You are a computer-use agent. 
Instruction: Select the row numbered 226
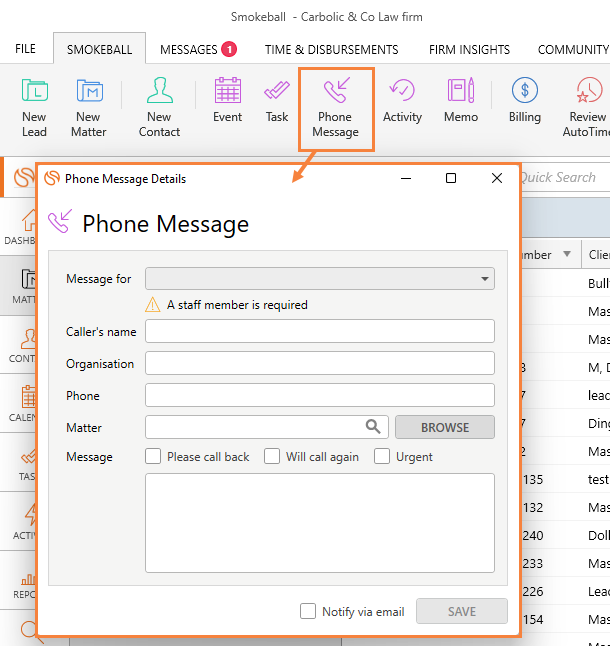566,591
